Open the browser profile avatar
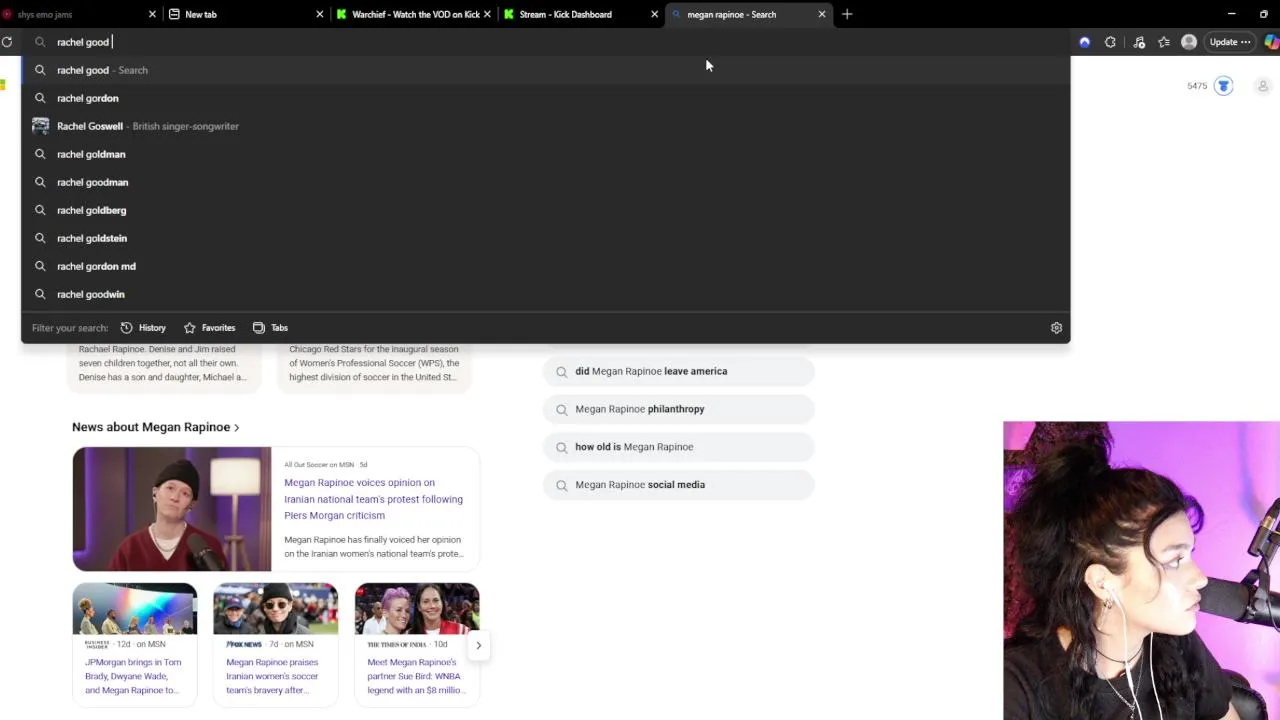This screenshot has height=720, width=1280. 1189,42
